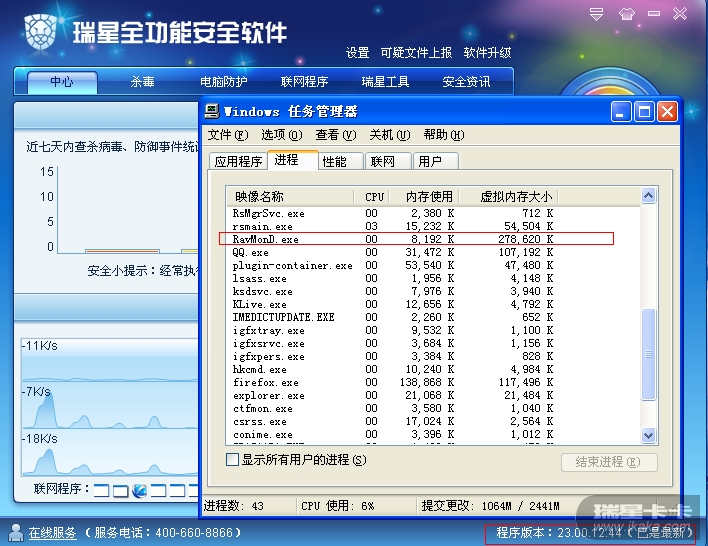708x546 pixels.
Task: Close the Rising security software window
Action: click(680, 14)
